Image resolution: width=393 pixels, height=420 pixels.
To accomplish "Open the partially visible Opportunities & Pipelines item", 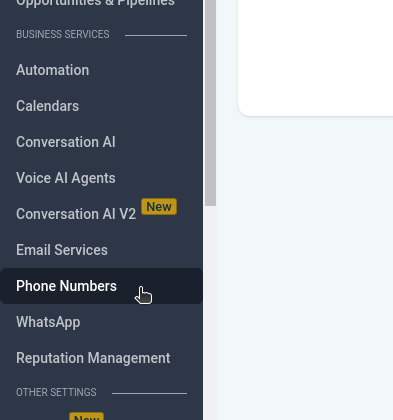I will (x=95, y=3).
